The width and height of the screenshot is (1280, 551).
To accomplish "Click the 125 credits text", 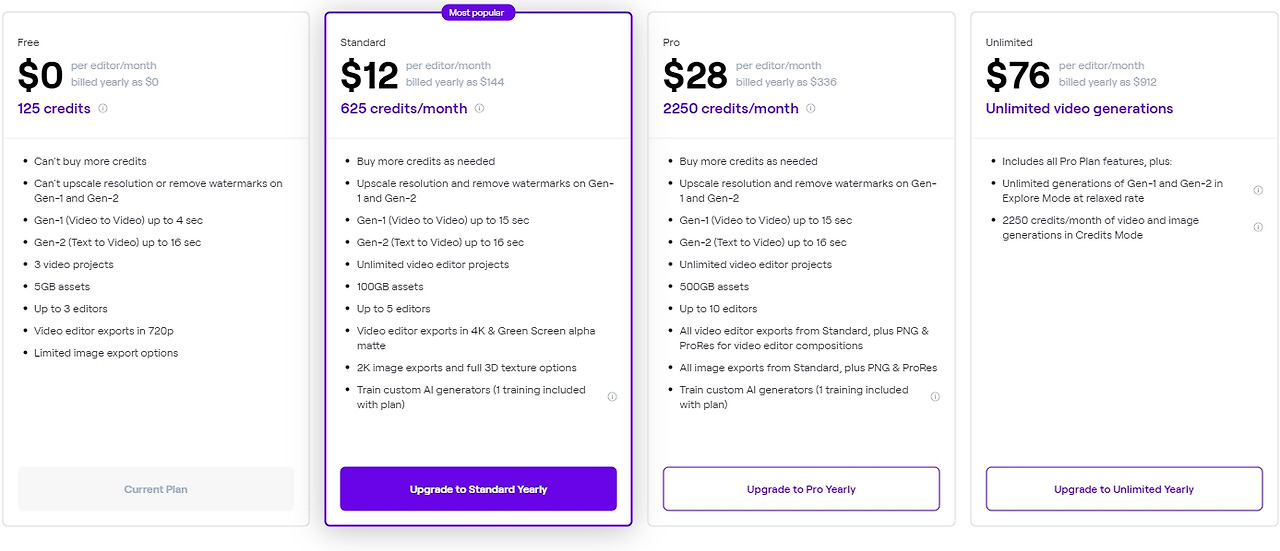I will point(54,109).
